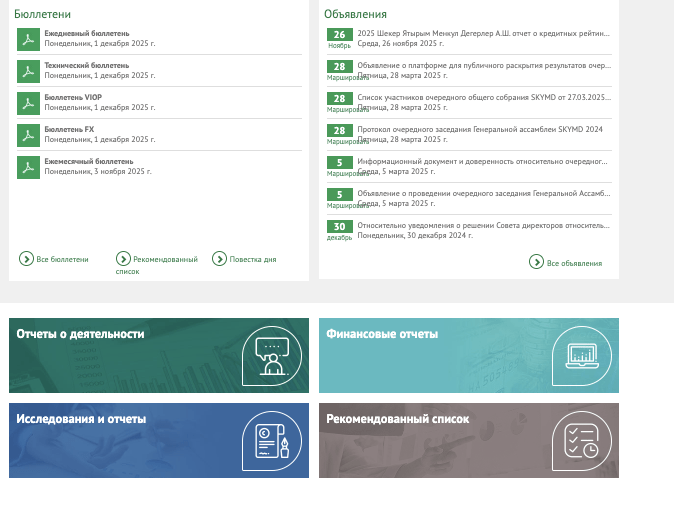Click arrow icon next to Повестка дня
The width and height of the screenshot is (674, 508).
(x=219, y=259)
